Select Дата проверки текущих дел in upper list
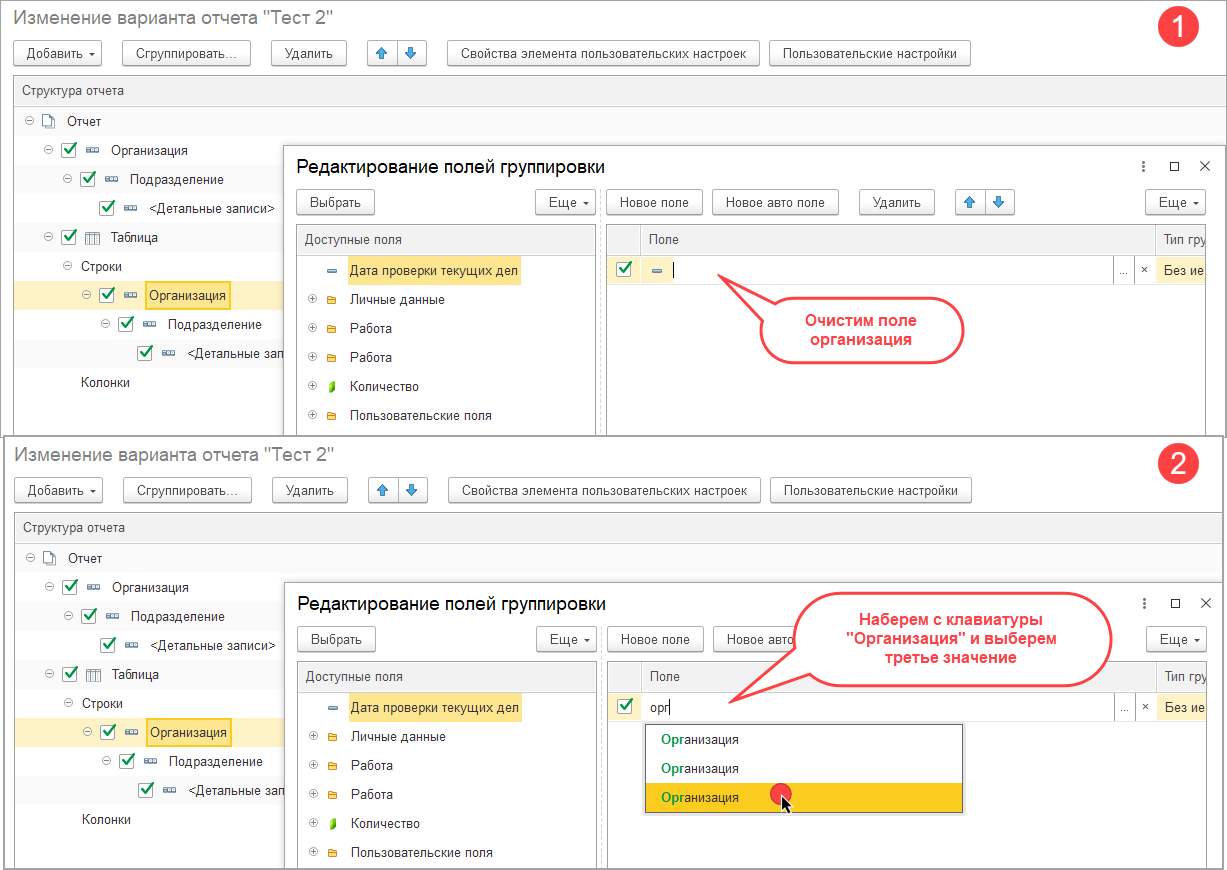 [x=434, y=270]
